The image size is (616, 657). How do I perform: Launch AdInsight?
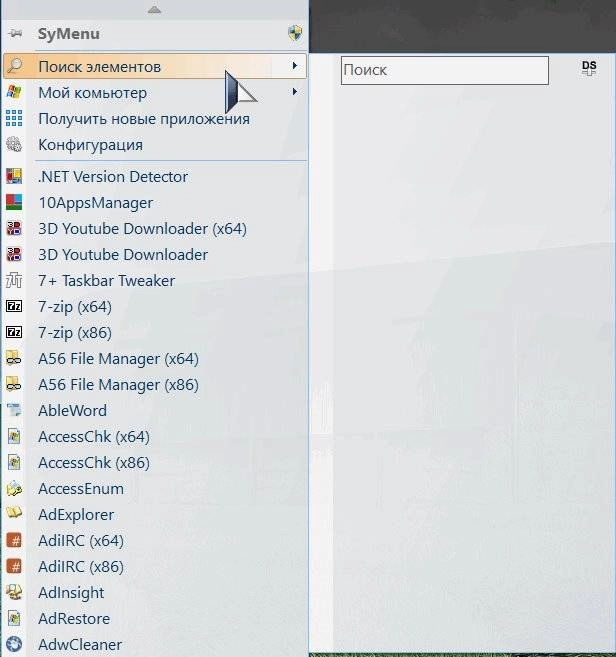155,592
